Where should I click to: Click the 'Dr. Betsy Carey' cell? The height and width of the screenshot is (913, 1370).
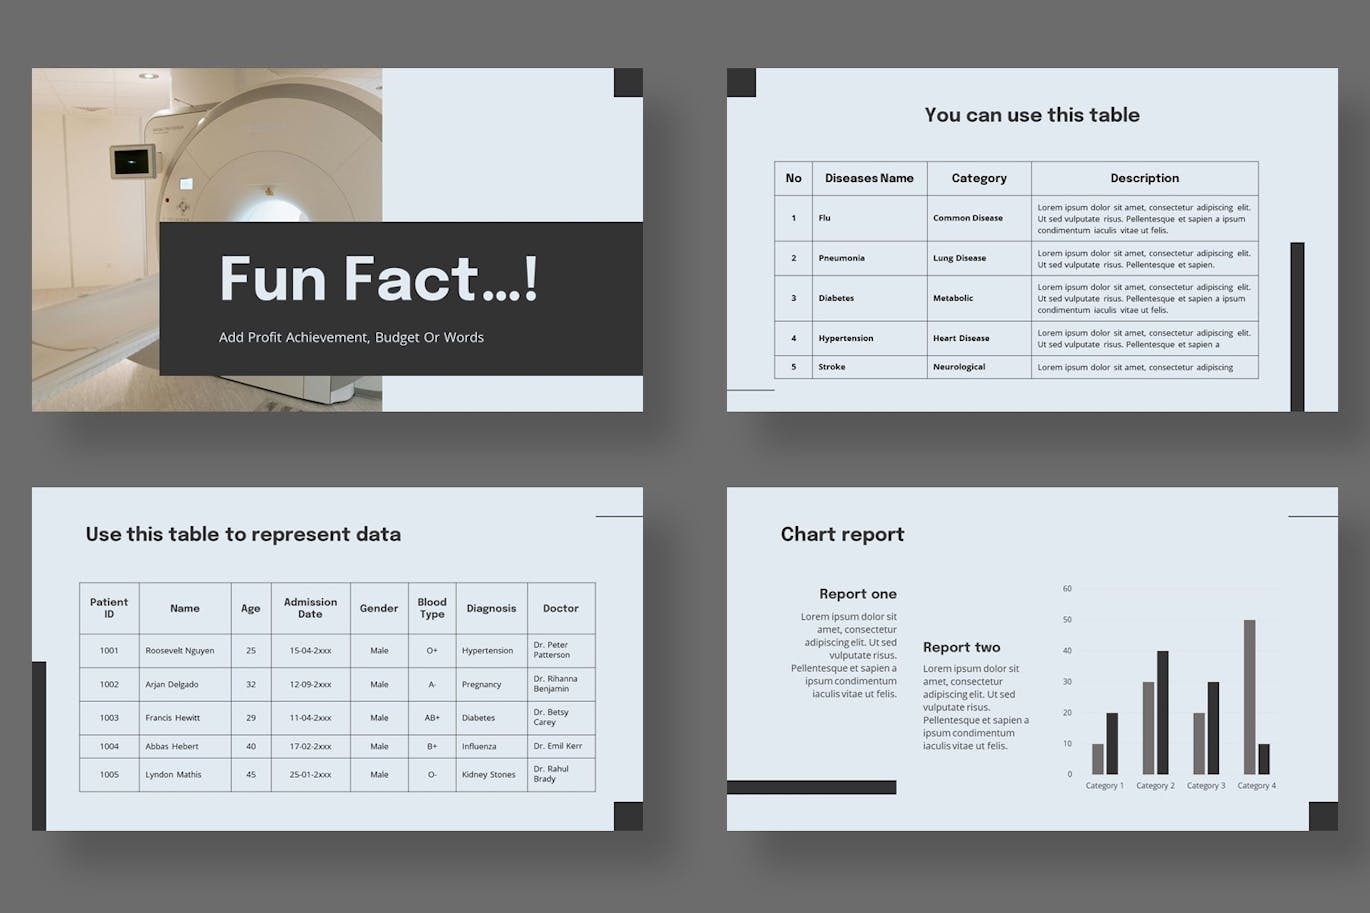coord(561,718)
